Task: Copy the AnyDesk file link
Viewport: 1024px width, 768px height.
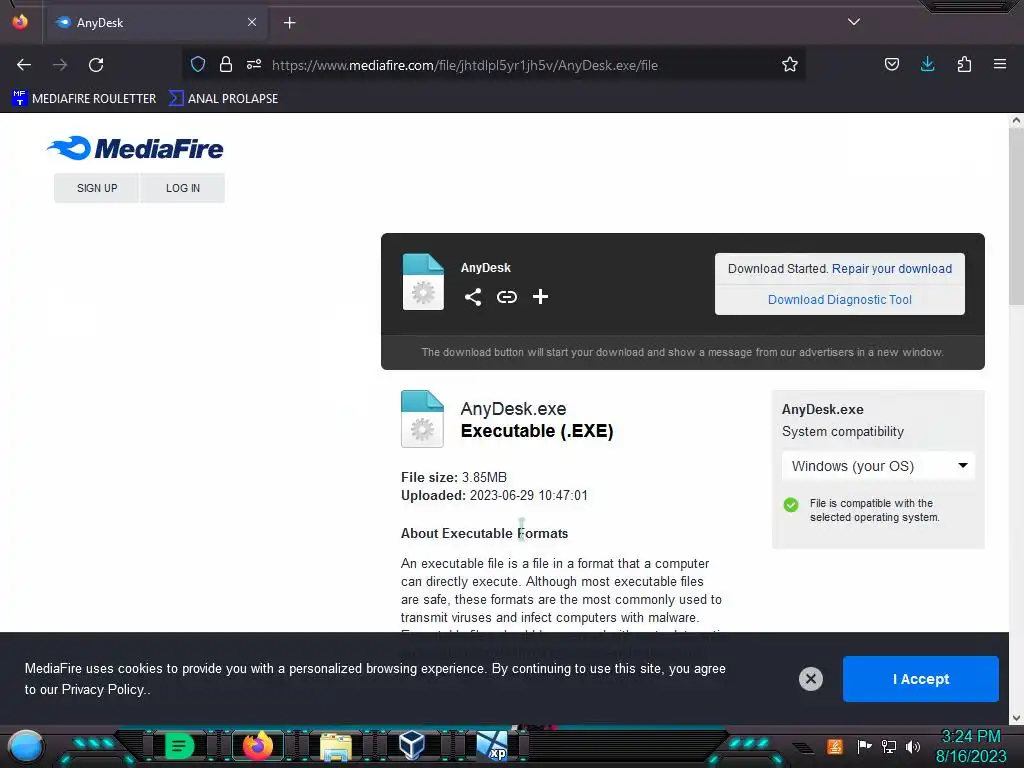Action: (x=507, y=297)
